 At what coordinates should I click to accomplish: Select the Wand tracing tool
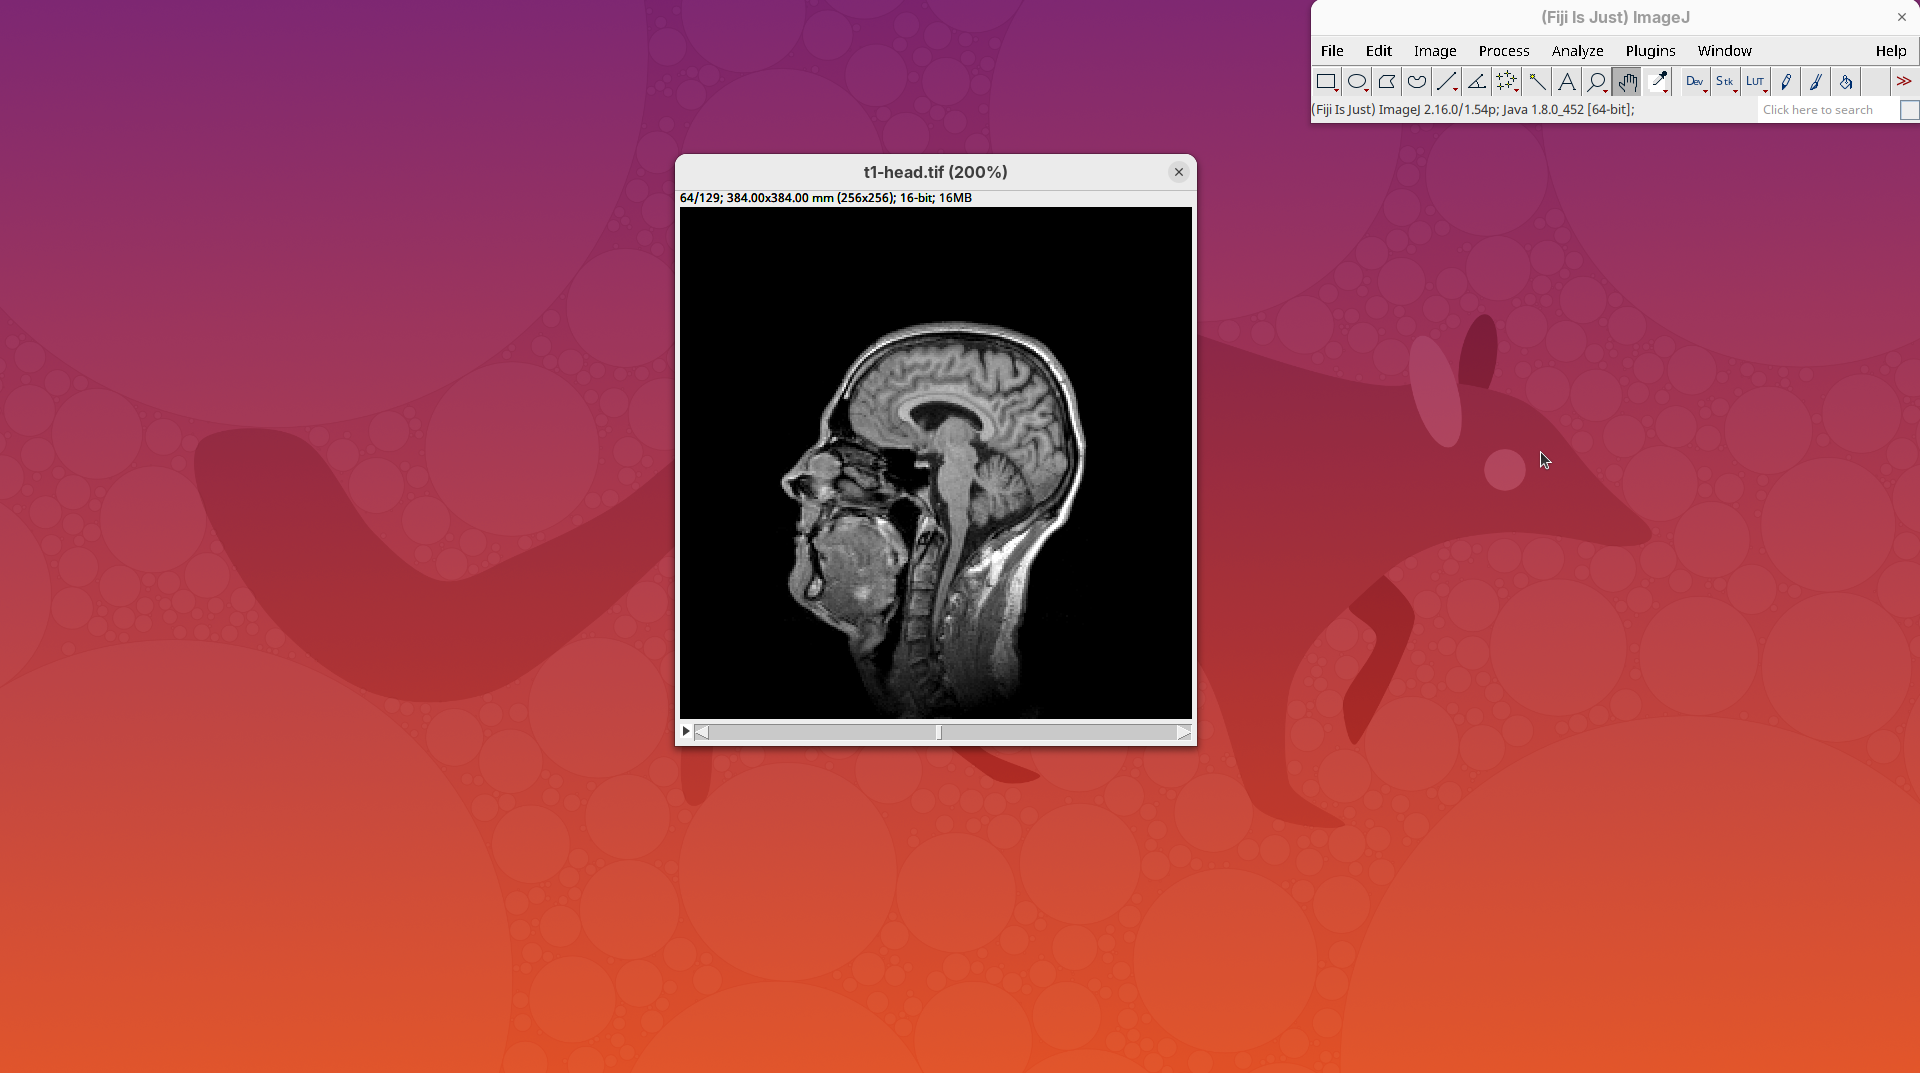[x=1537, y=82]
